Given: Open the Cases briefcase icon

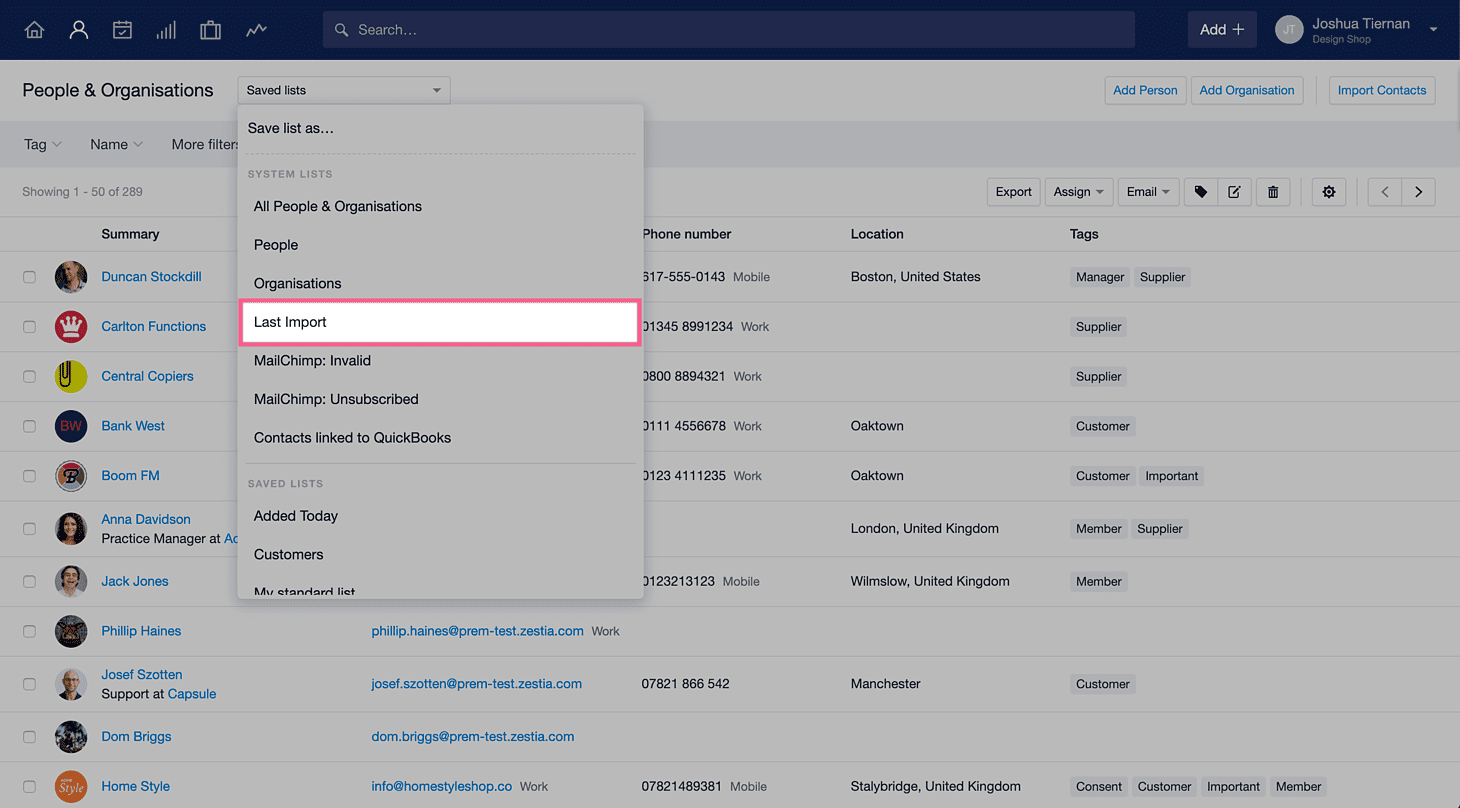Looking at the screenshot, I should pos(210,30).
